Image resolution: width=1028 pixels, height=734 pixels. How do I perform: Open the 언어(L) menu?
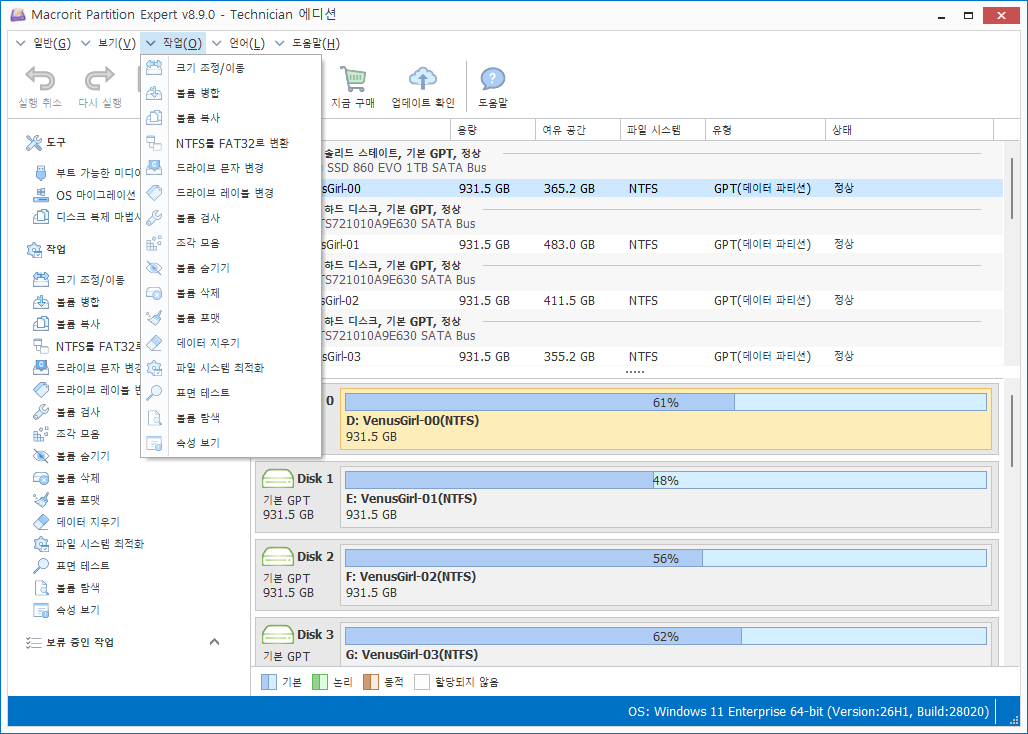pyautogui.click(x=239, y=43)
